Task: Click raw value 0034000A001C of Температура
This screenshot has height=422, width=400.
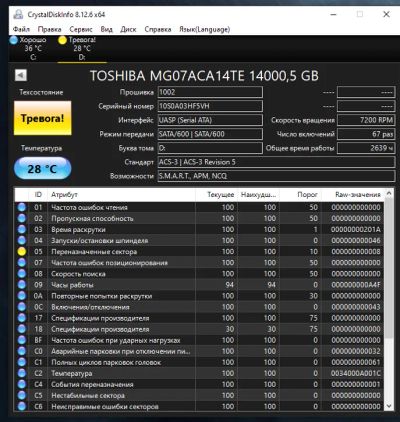Action: (x=356, y=373)
